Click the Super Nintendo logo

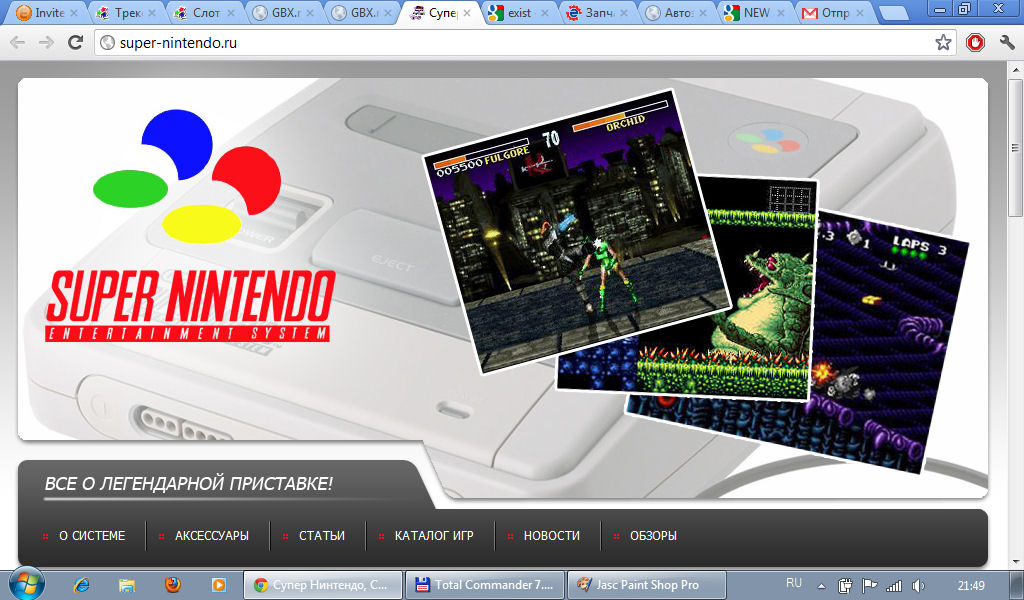(x=189, y=227)
